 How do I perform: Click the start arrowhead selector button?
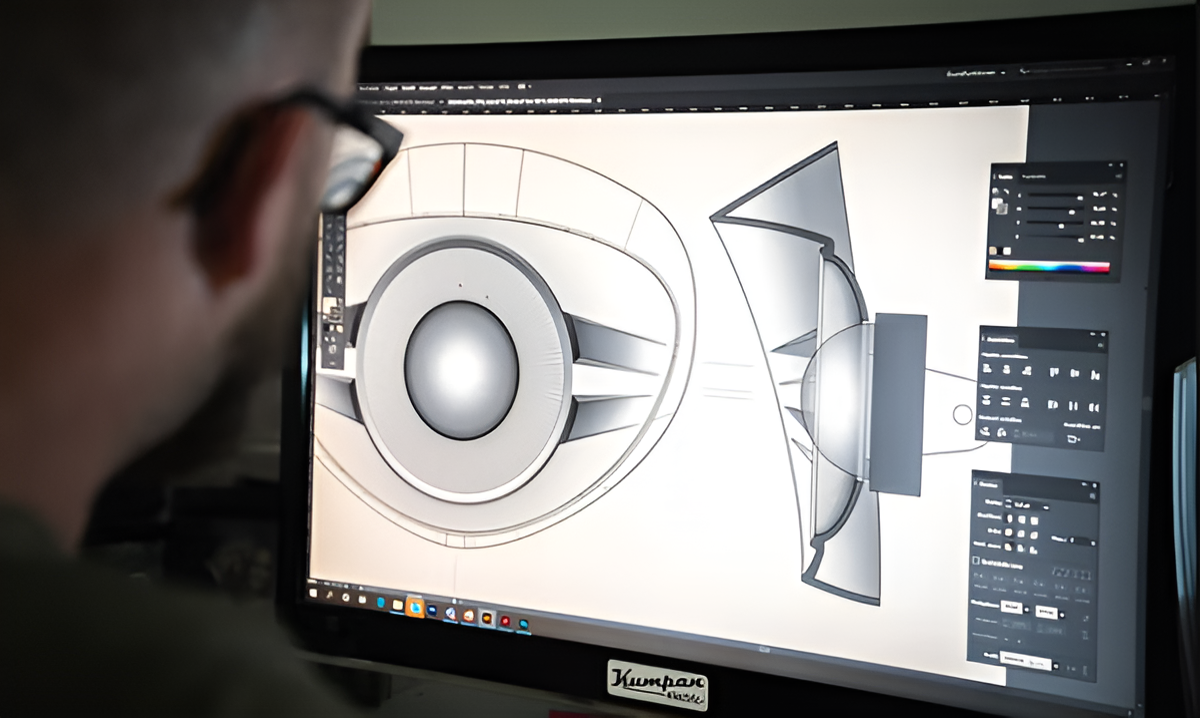point(1013,607)
